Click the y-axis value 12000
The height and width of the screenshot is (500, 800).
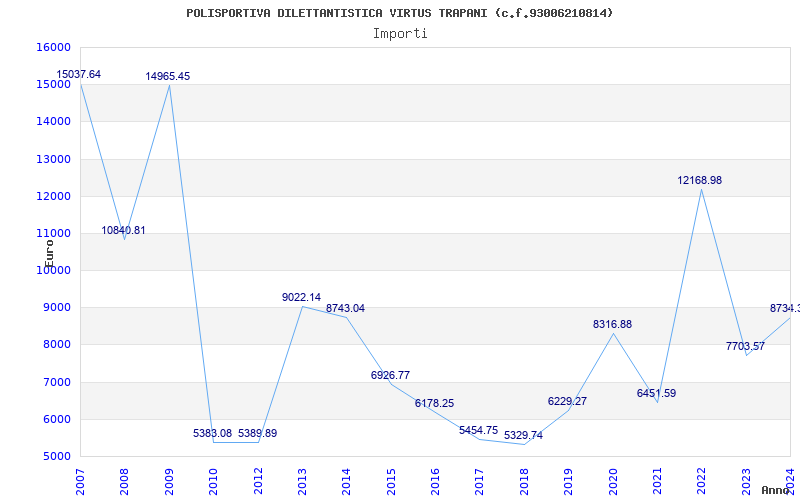click(54, 196)
